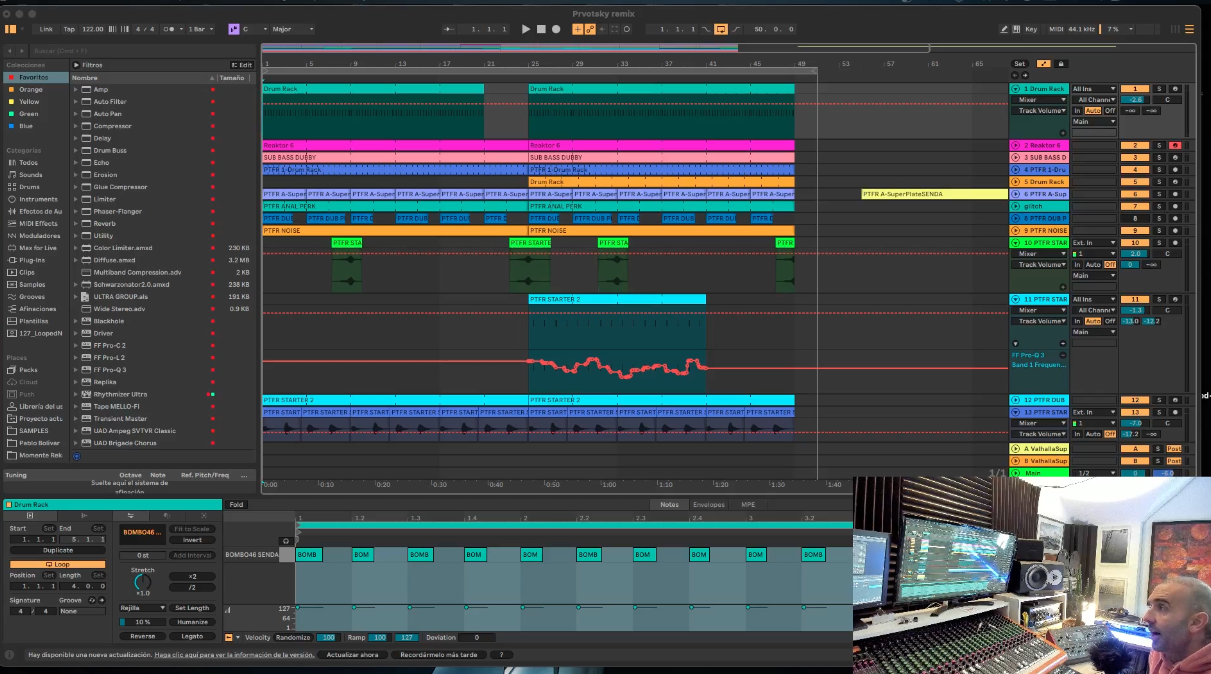Toggle the scale mode icon beside key C

[233, 29]
